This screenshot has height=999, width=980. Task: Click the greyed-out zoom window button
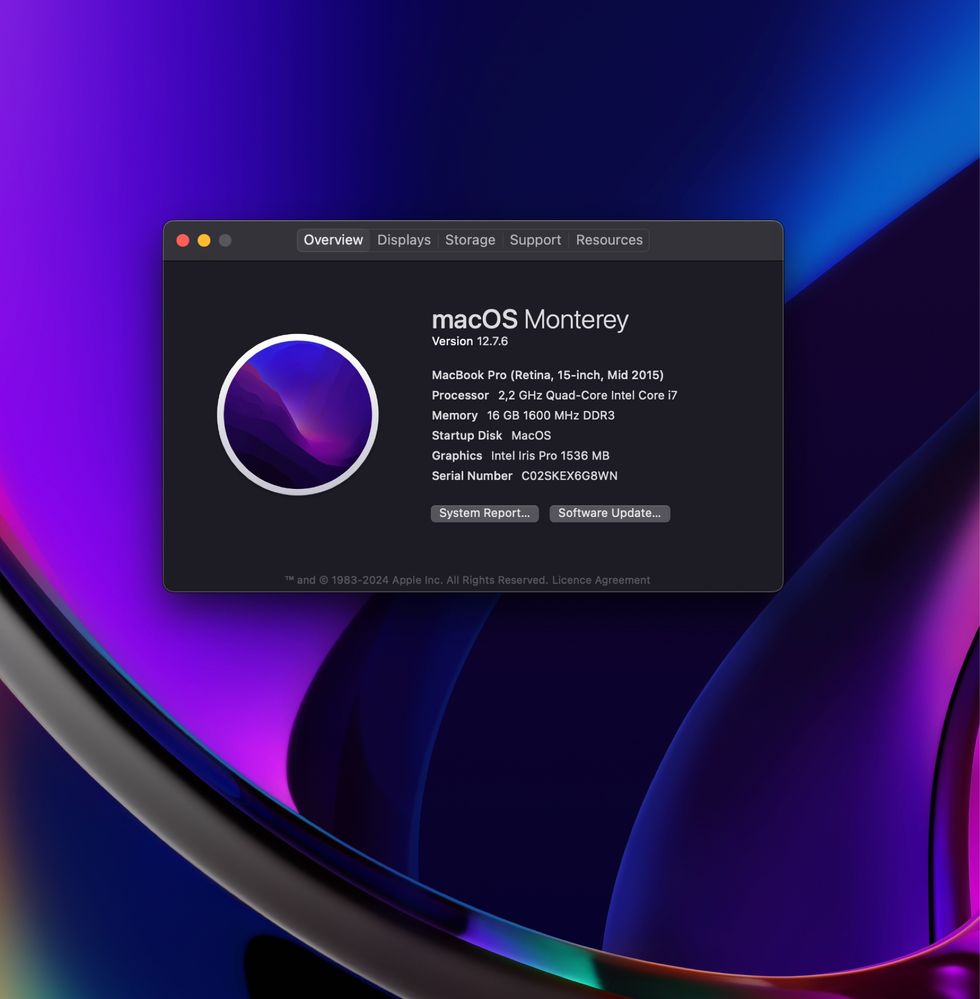[x=225, y=240]
